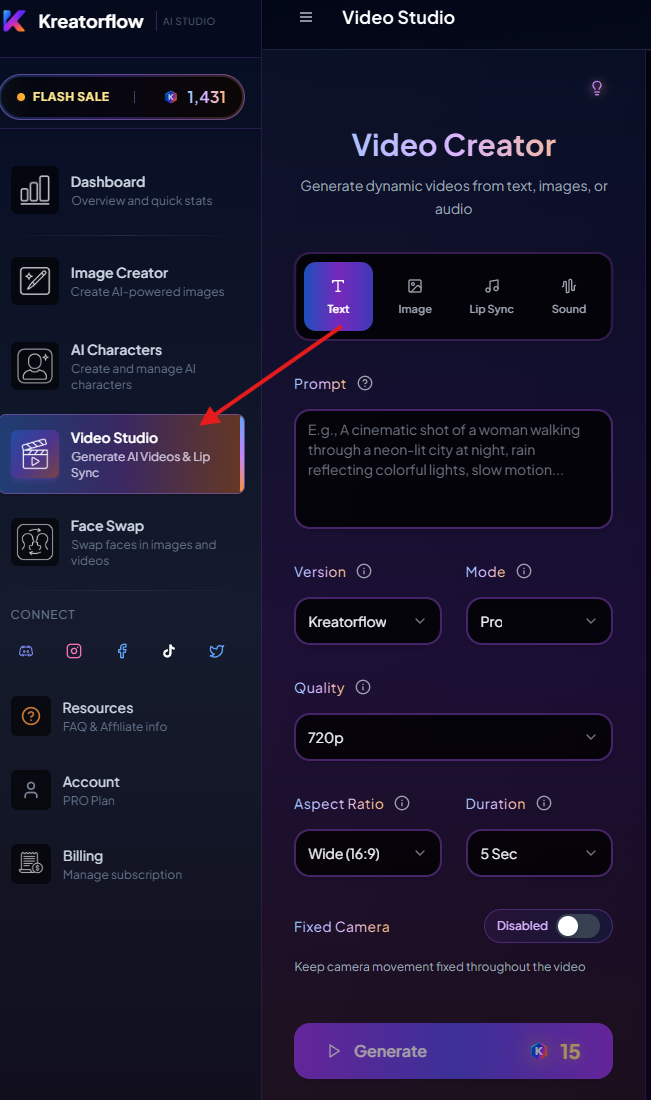Image resolution: width=651 pixels, height=1100 pixels.
Task: Click the Quality info icon
Action: tap(363, 688)
